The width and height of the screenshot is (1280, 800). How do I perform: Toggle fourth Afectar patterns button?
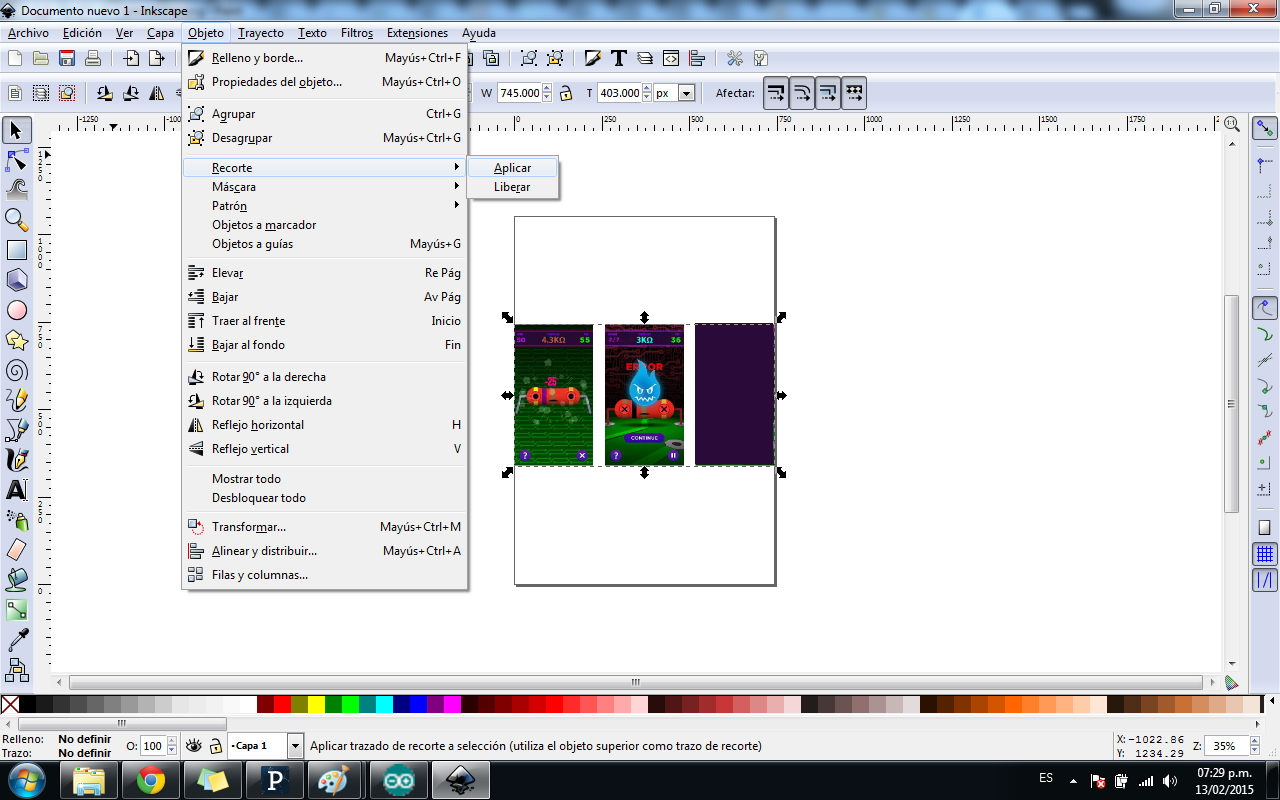pos(854,93)
